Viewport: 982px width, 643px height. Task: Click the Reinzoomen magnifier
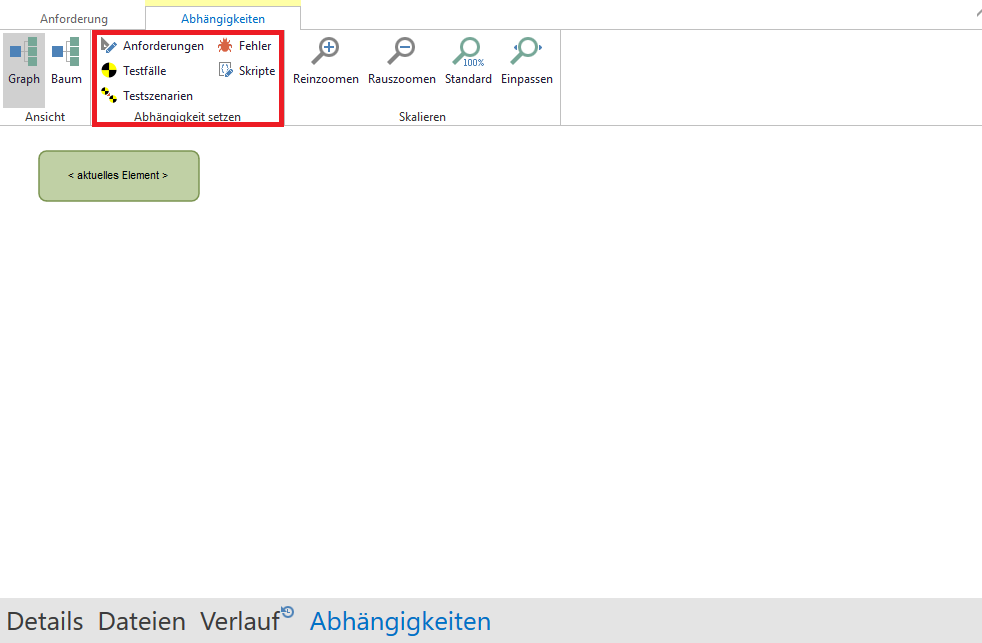(325, 60)
